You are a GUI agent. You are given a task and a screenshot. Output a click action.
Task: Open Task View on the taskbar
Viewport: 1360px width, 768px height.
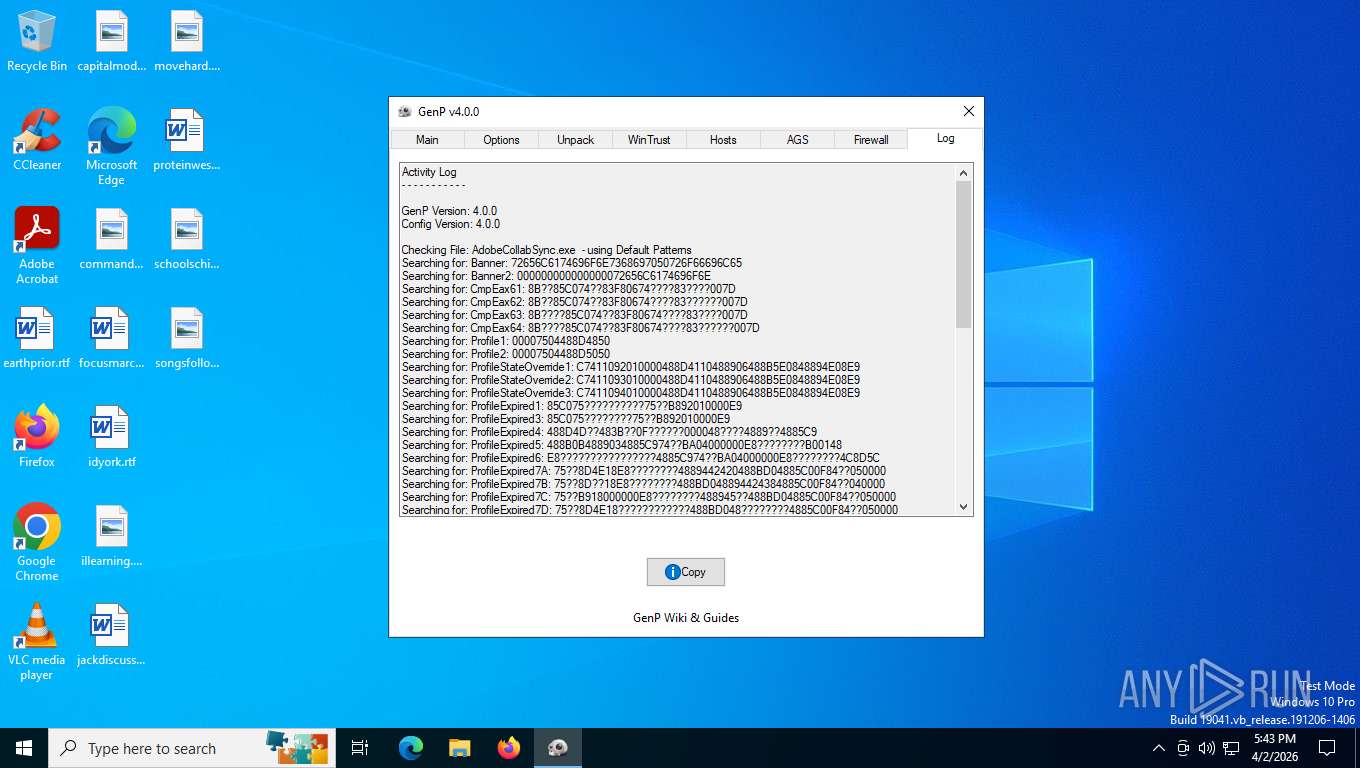tap(360, 748)
